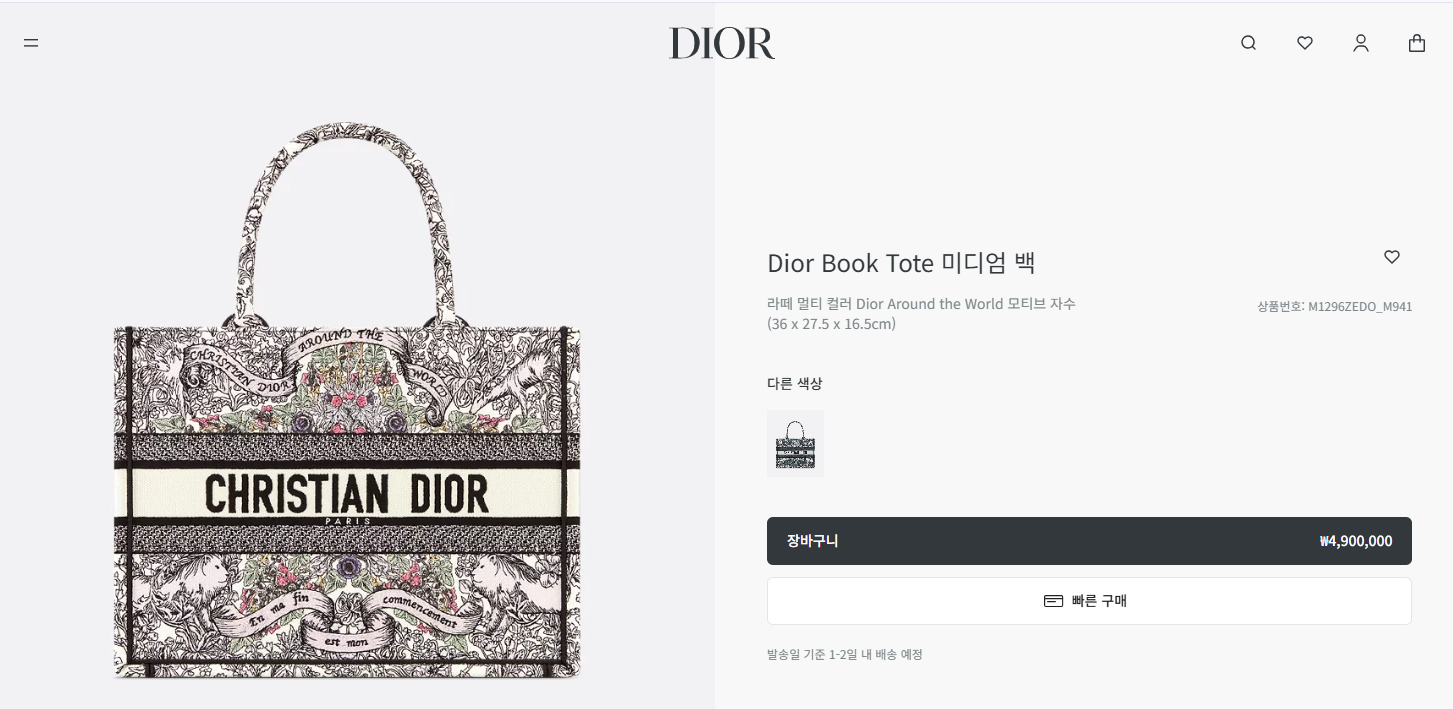Image resolution: width=1453 pixels, height=709 pixels.
Task: Select the dark alternate color thumbnail
Action: pyautogui.click(x=795, y=443)
